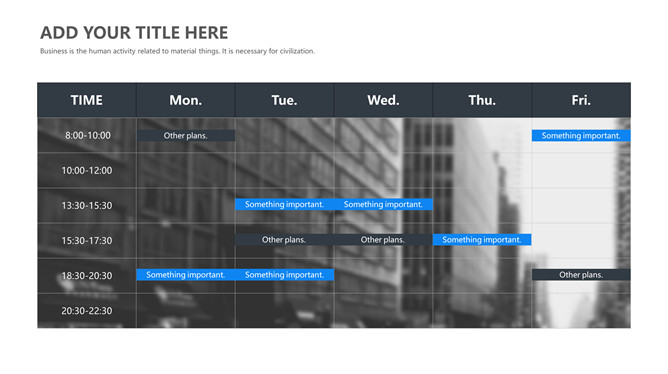Select Monday 18:30 Something important block
Screen dimensions: 668x374
[x=186, y=275]
